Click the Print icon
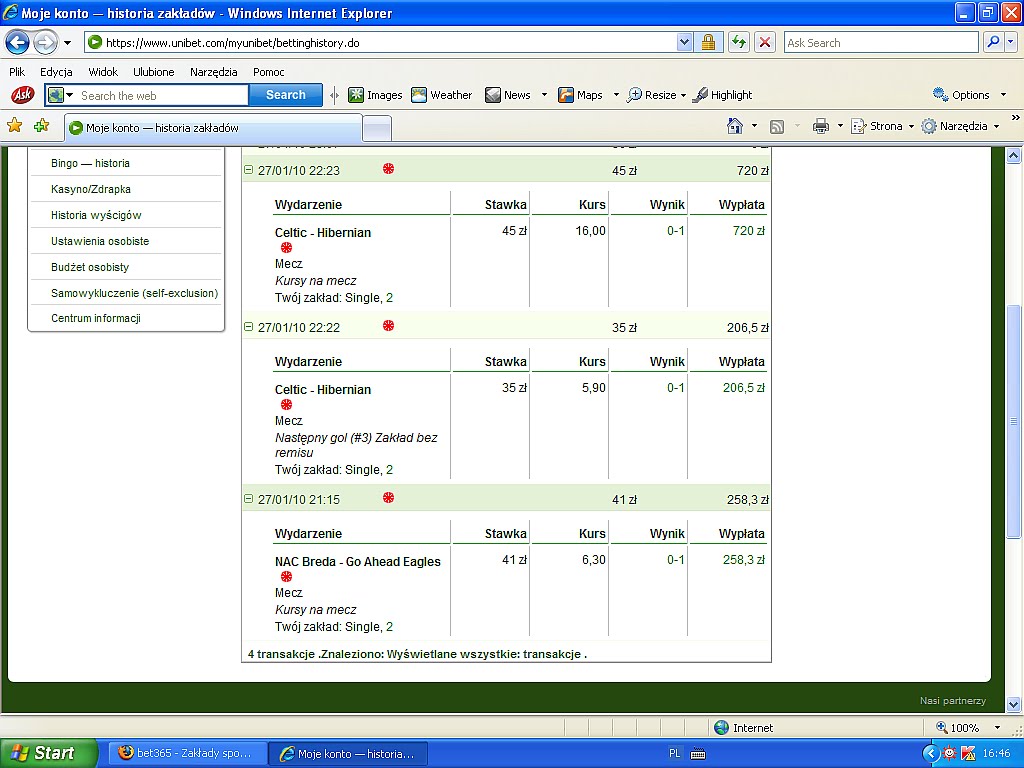This screenshot has width=1024, height=768. pyautogui.click(x=820, y=126)
